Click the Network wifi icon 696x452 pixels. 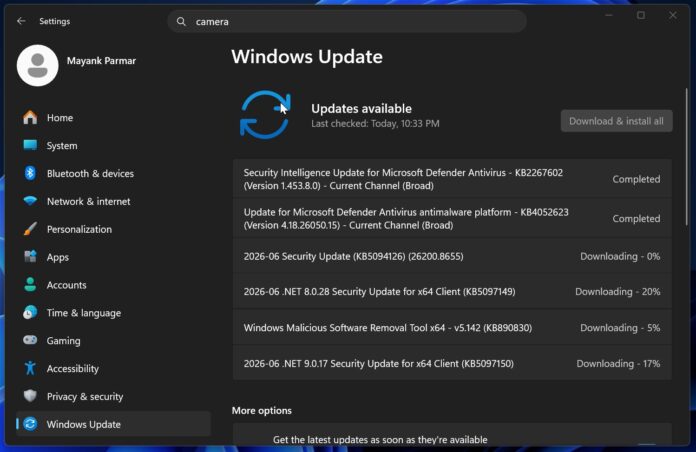point(30,201)
